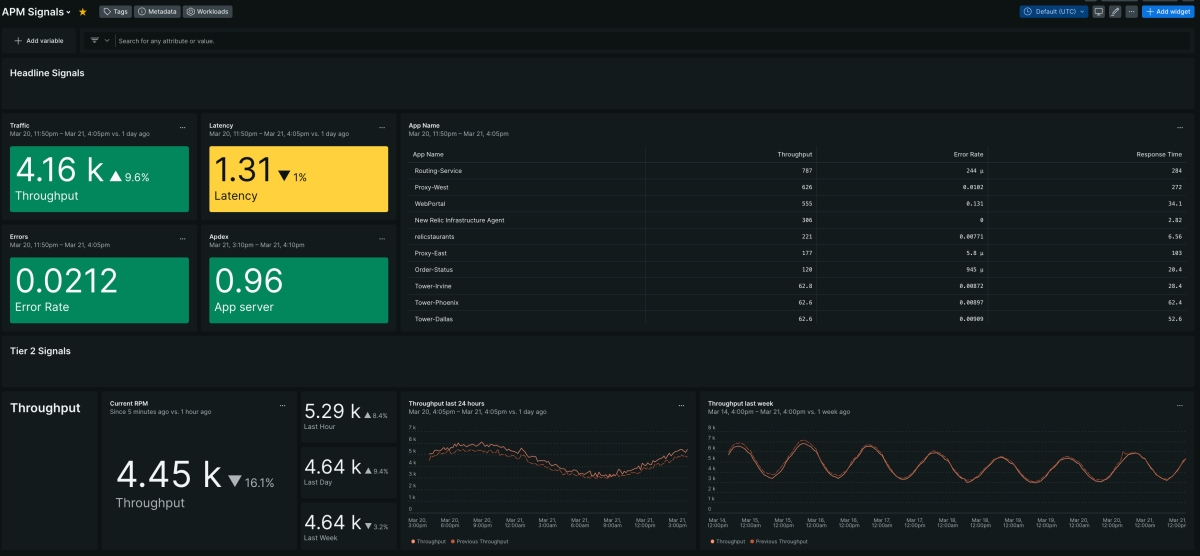This screenshot has height=556, width=1200.
Task: Select the Routing-Service table row
Action: 798,171
